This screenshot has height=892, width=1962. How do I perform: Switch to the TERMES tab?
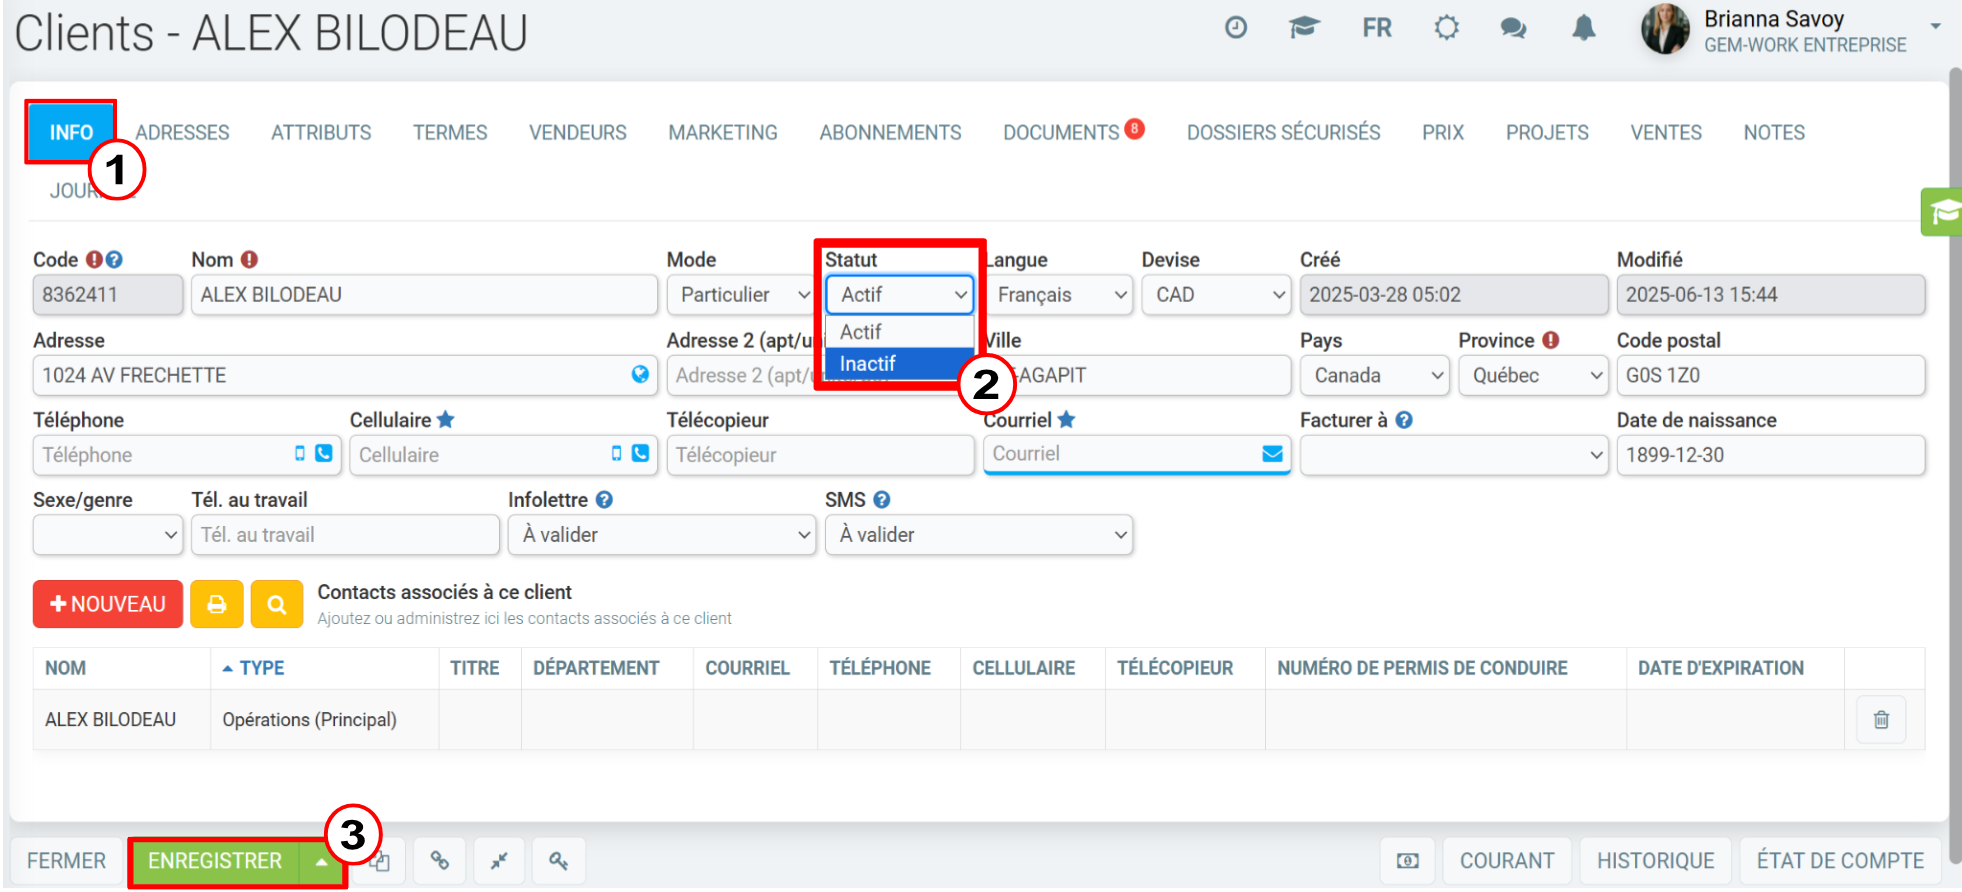450,132
